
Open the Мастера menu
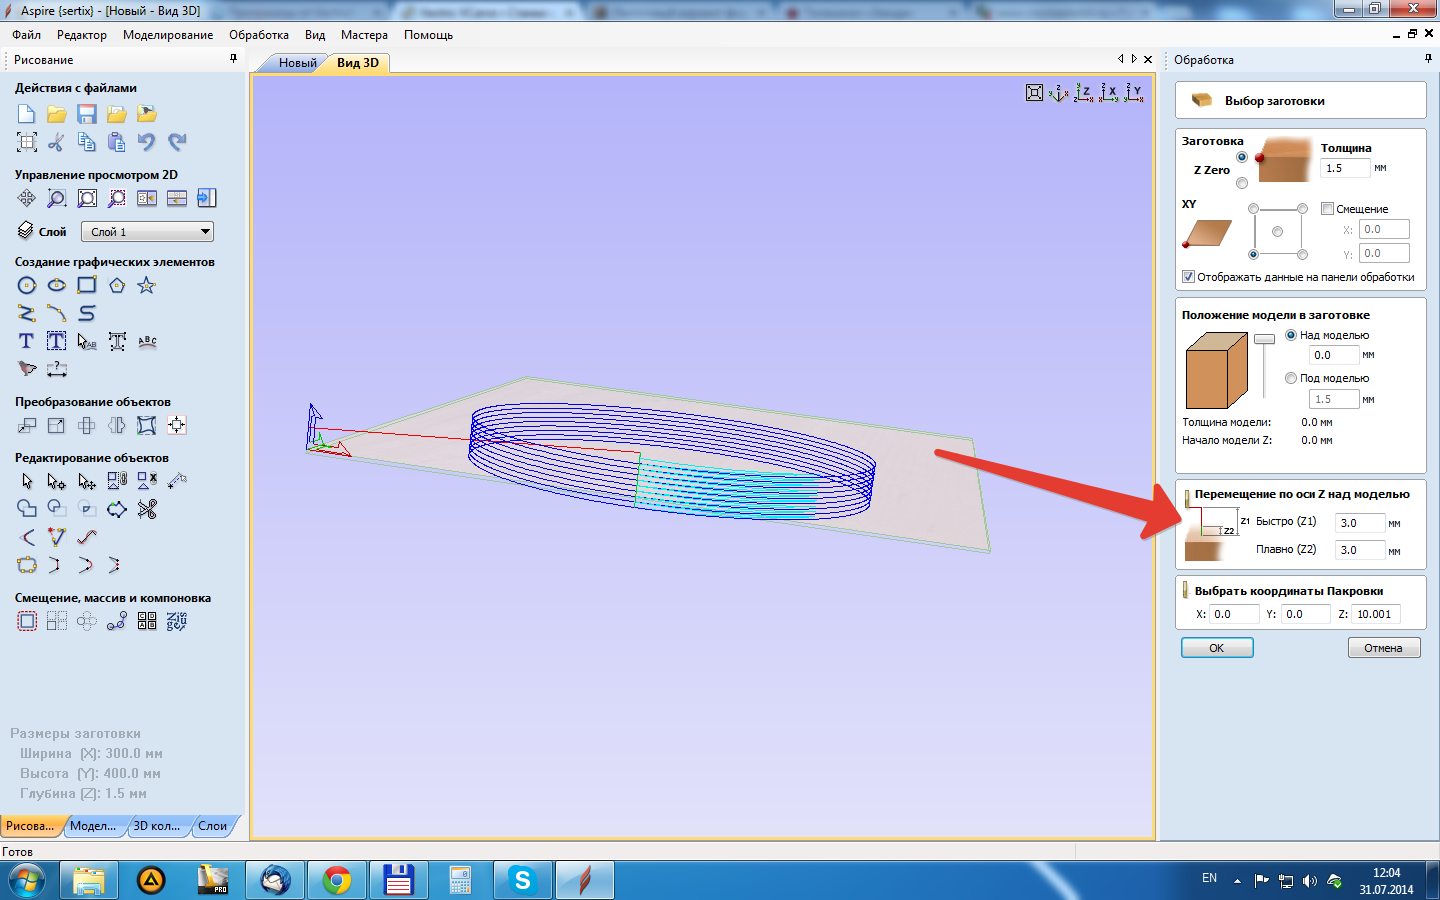coord(364,35)
